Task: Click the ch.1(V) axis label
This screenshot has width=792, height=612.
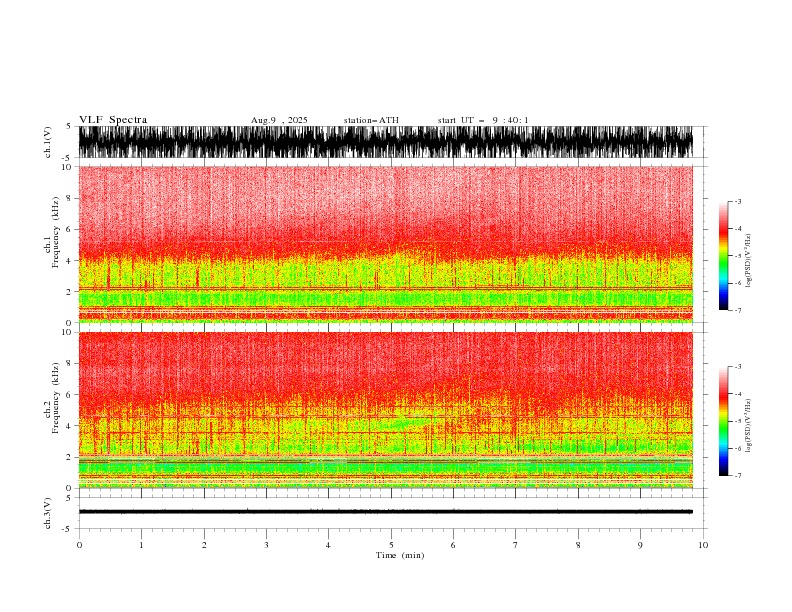Action: (x=48, y=142)
